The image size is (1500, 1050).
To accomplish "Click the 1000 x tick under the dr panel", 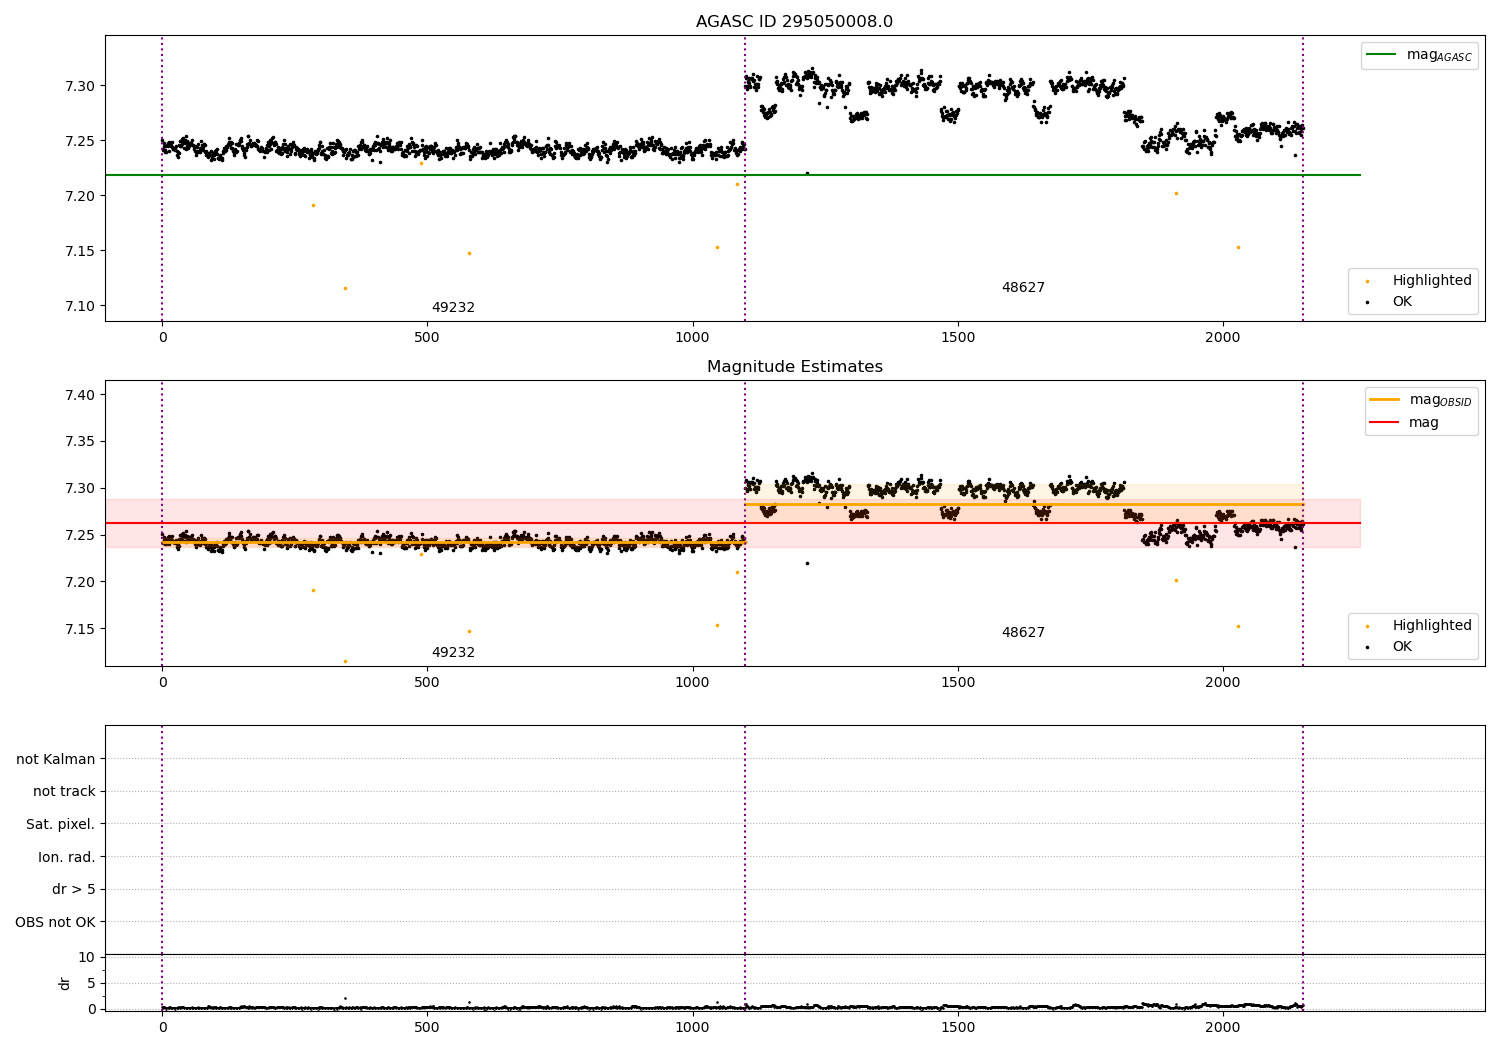I will point(692,1027).
